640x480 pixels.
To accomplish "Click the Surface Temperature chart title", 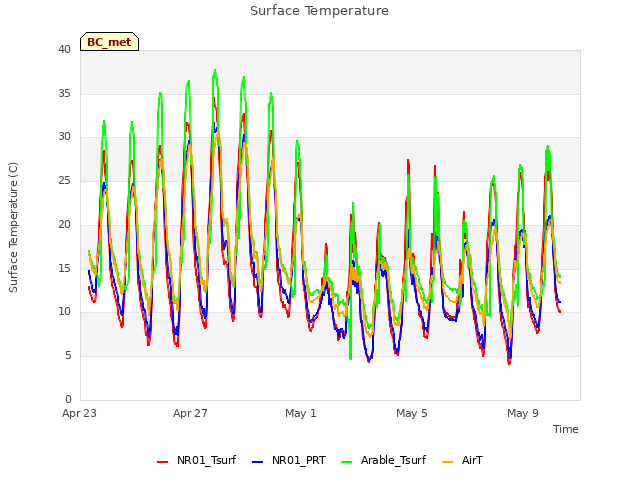I will (319, 11).
